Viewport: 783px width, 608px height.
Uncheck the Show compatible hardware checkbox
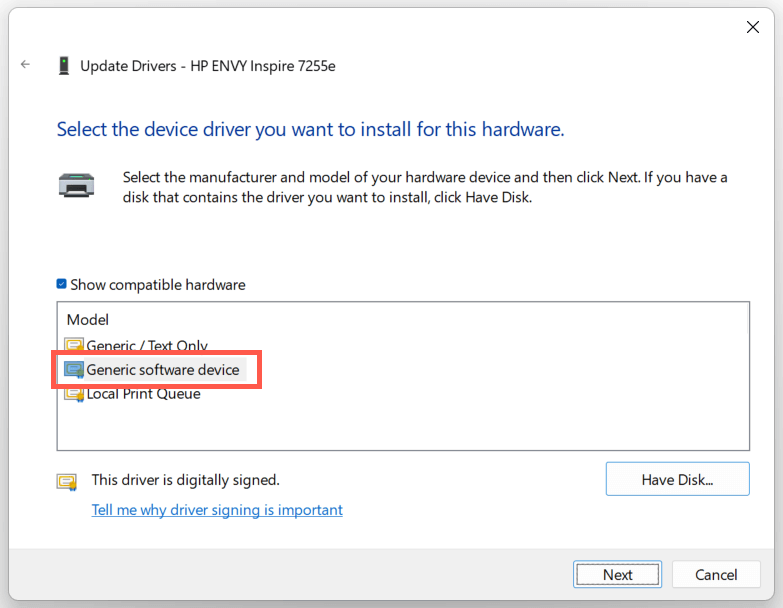click(62, 284)
